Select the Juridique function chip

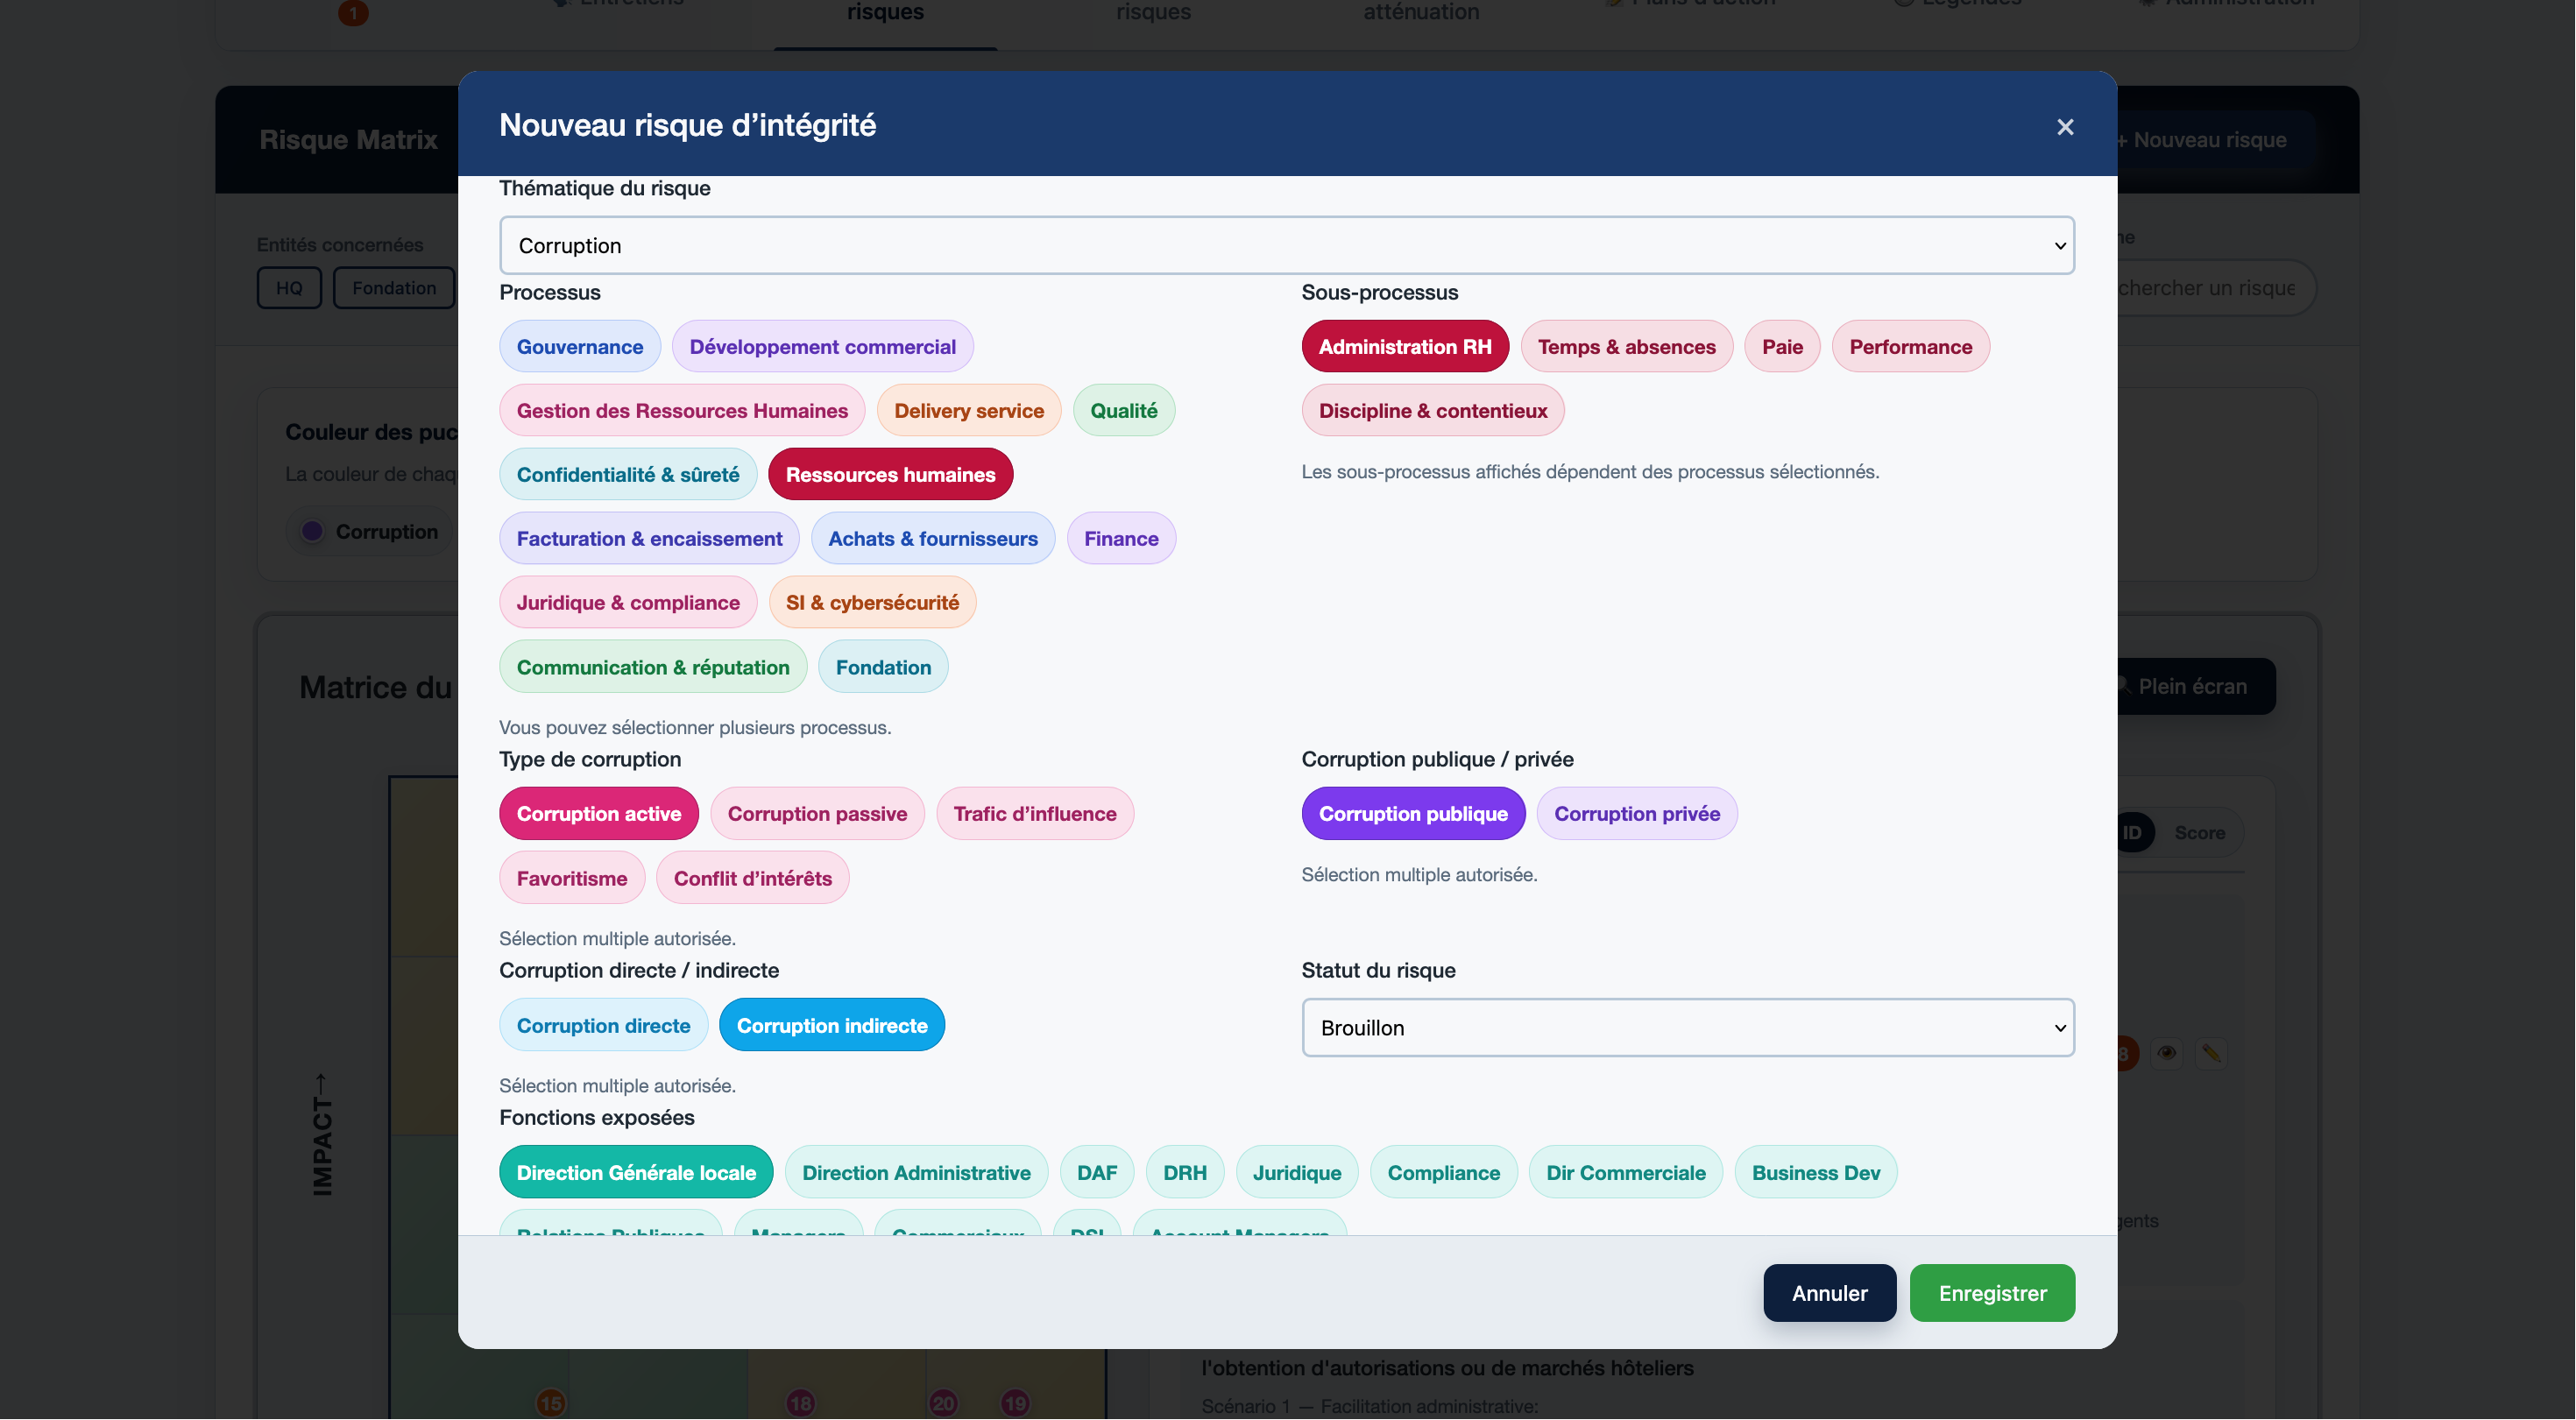(1297, 1172)
